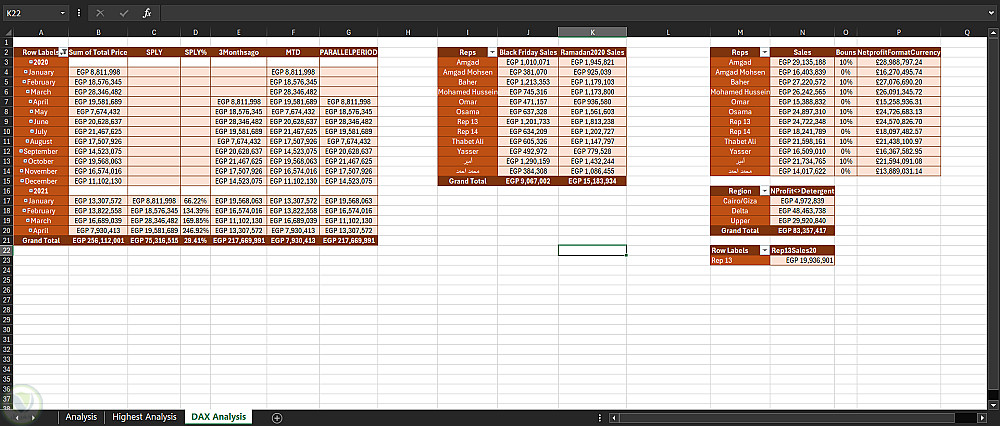
Task: Click the NetprofitFormatCurrency header cell
Action: pyautogui.click(x=899, y=52)
